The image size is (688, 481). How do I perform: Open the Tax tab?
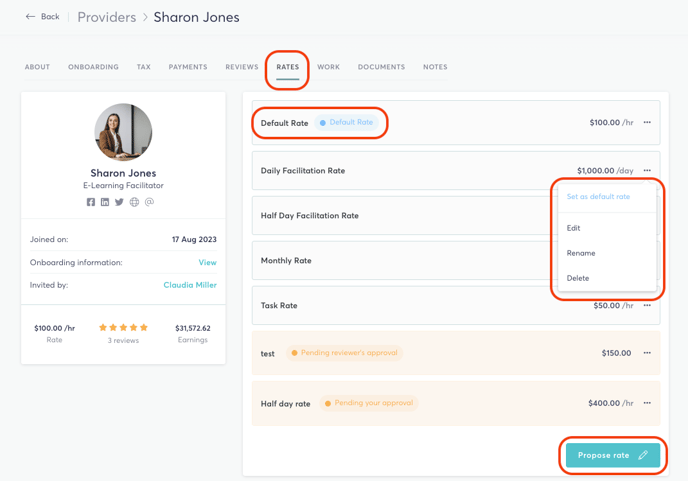tap(143, 67)
